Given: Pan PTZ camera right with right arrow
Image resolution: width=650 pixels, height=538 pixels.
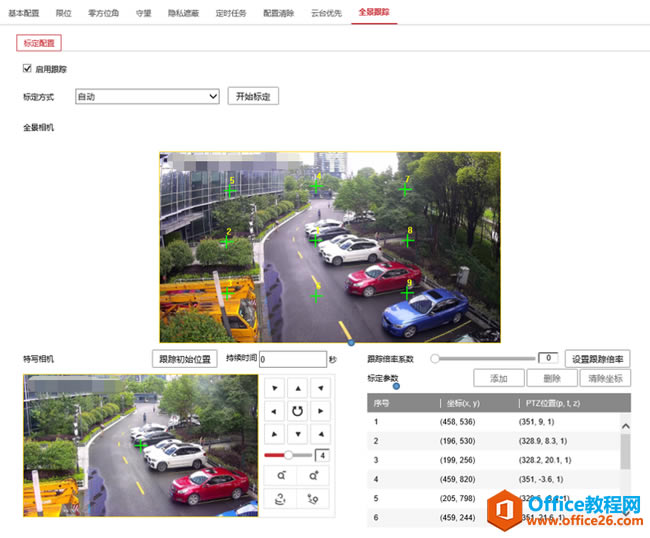Looking at the screenshot, I should 320,411.
